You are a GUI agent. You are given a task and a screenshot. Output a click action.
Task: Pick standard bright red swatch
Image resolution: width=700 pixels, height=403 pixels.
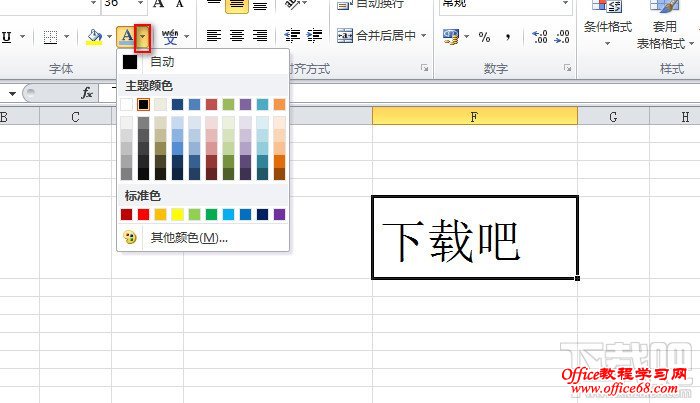click(x=143, y=215)
